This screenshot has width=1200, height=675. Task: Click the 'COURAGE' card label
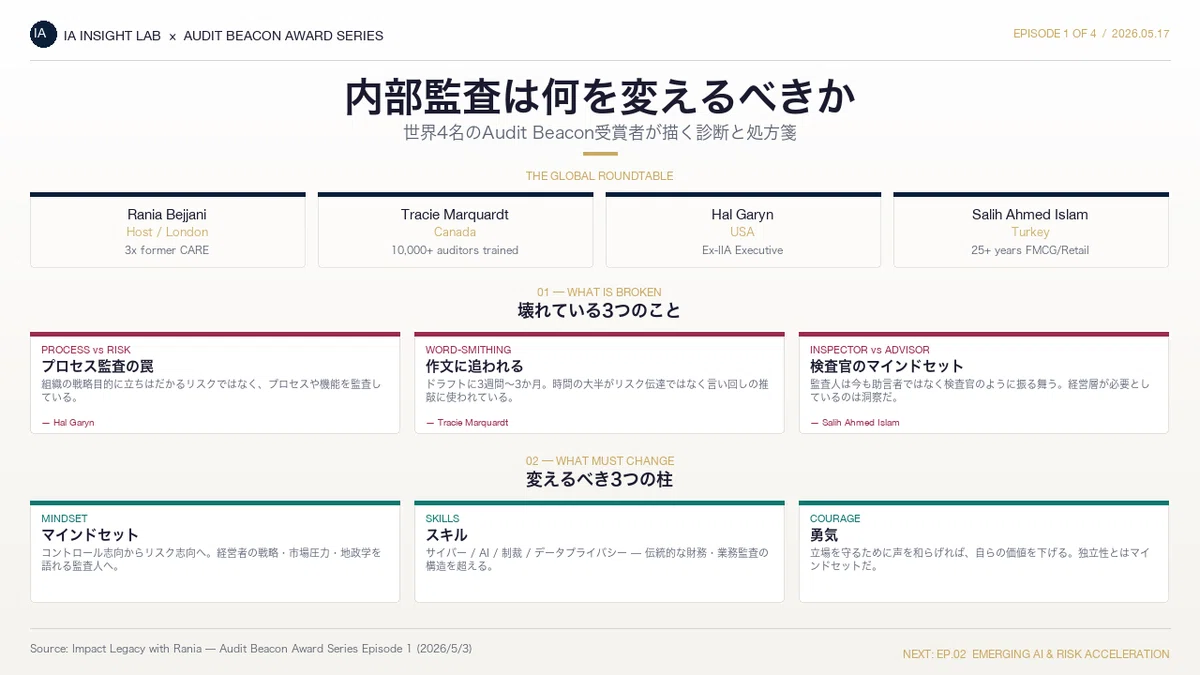pos(835,519)
